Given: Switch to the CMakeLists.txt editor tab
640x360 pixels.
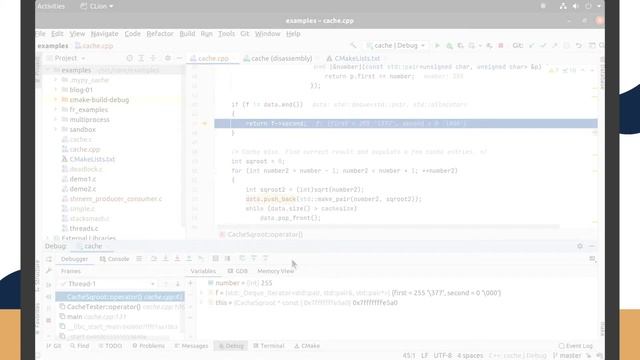Looking at the screenshot, I should pos(353,58).
